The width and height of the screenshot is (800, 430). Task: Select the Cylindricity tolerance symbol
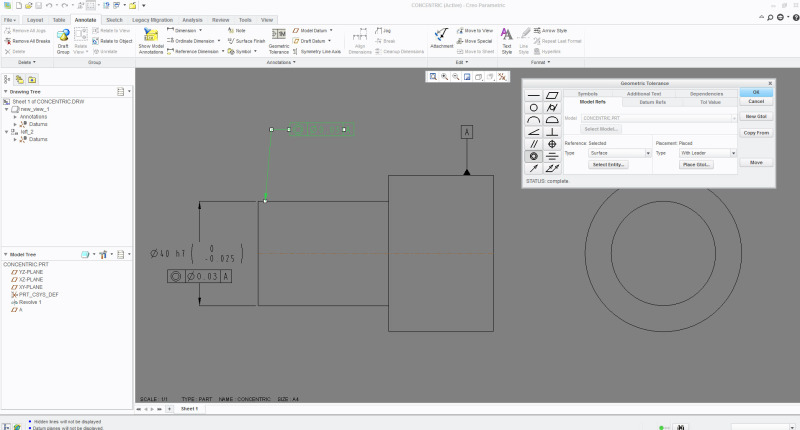point(552,108)
